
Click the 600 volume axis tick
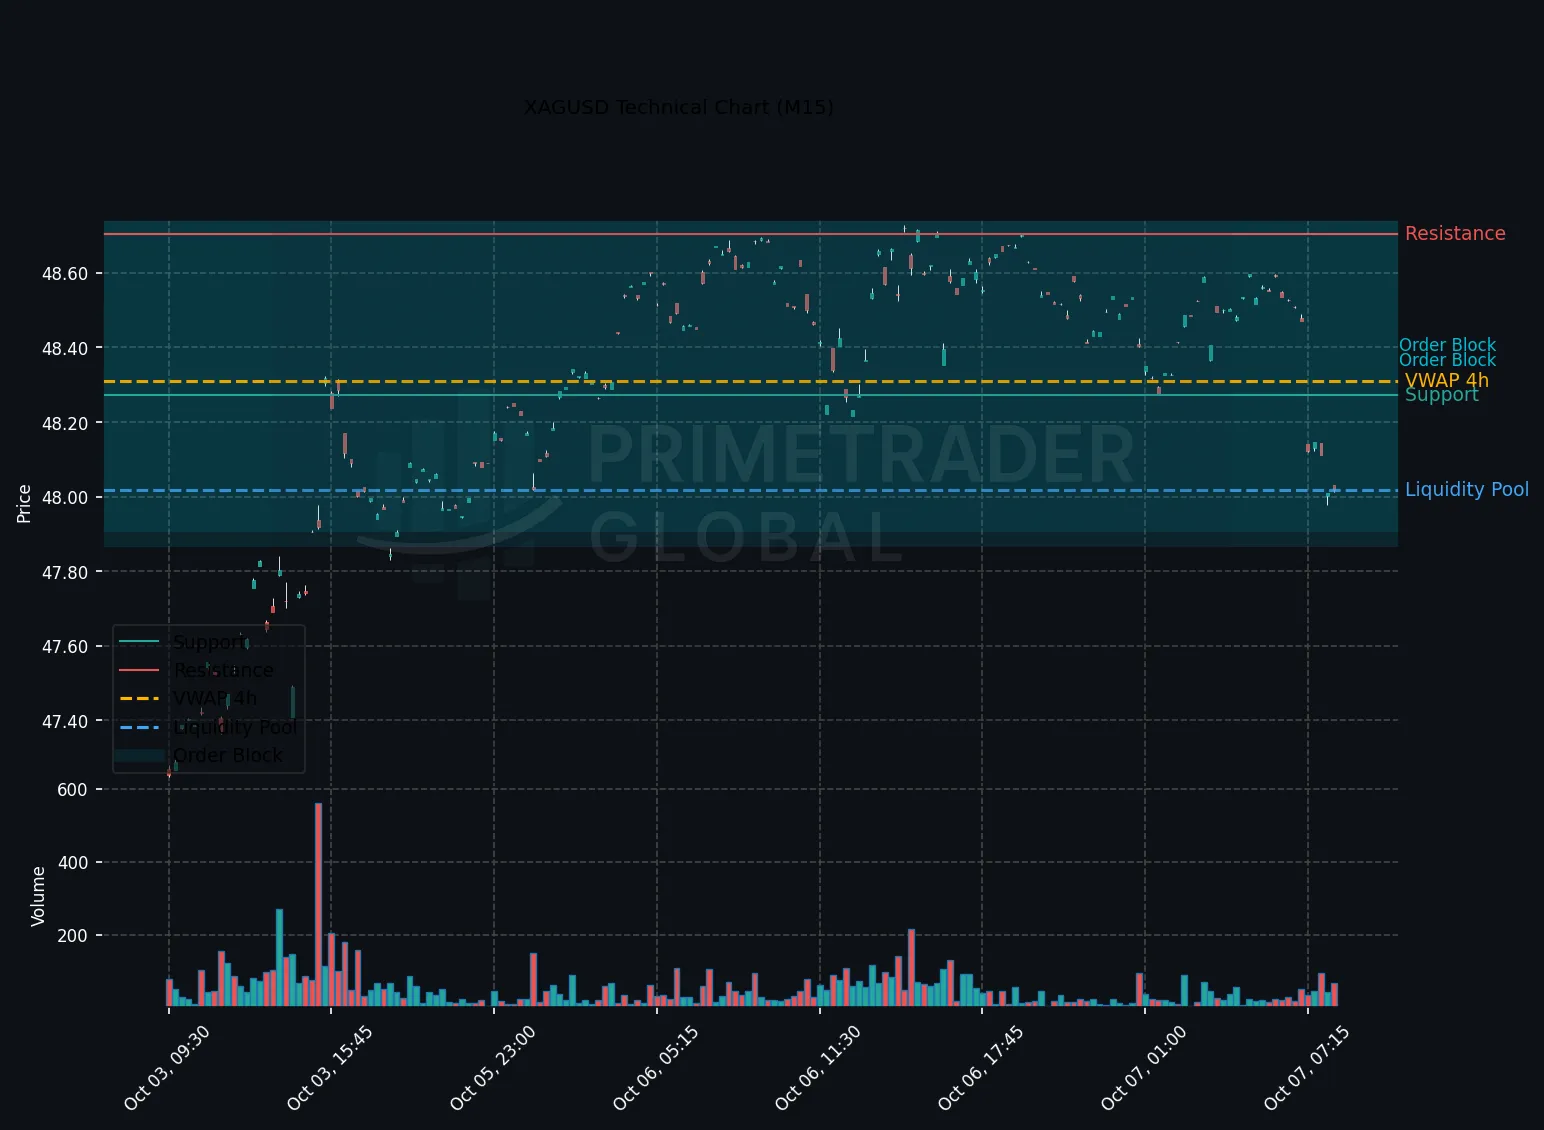click(73, 789)
